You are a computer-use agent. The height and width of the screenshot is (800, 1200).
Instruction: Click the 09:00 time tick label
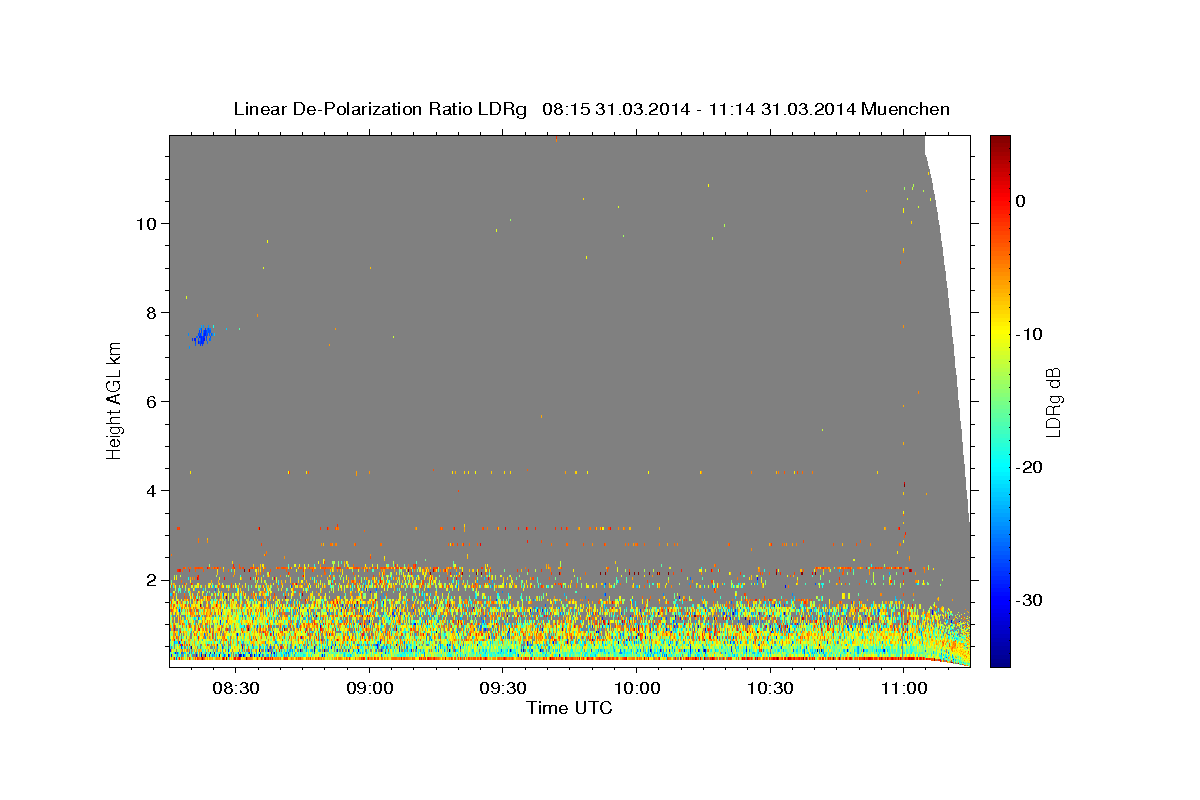tap(369, 689)
